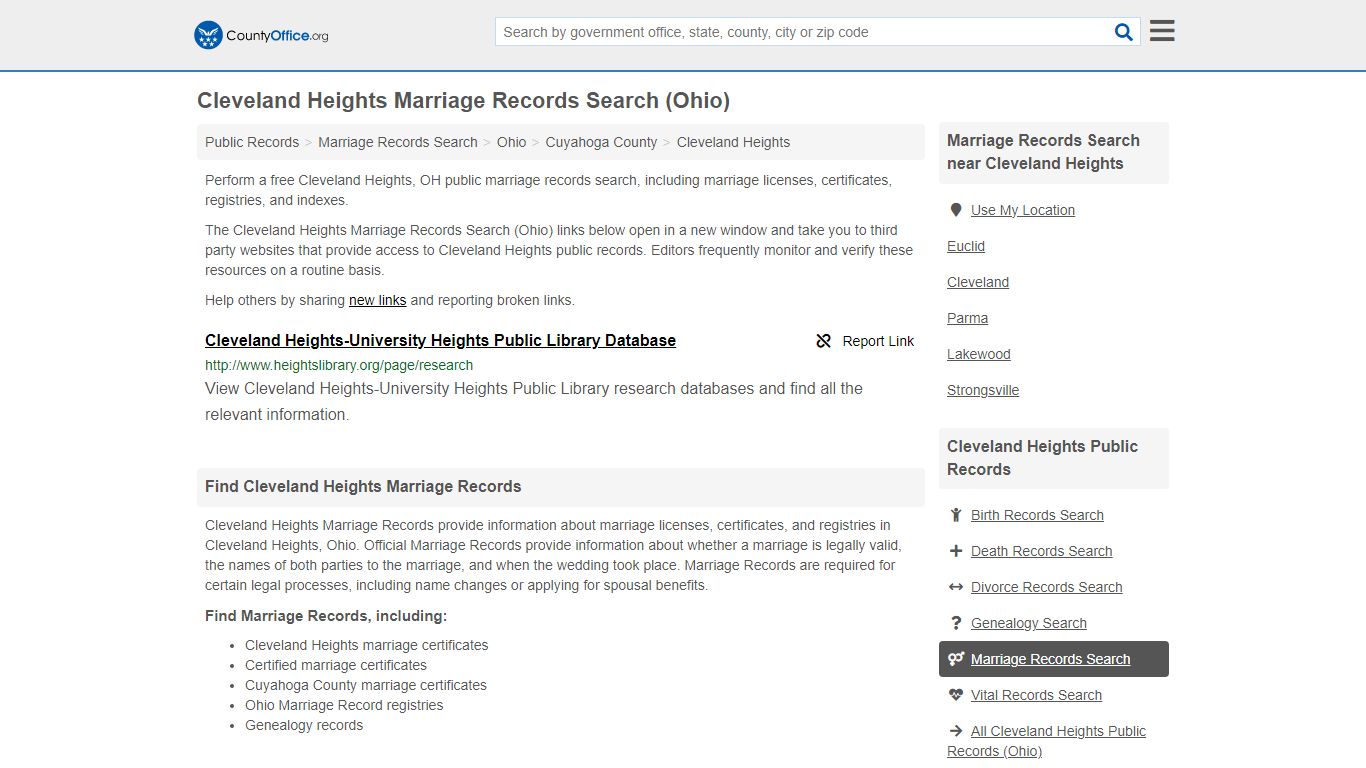Select highlighted Marriage Records Search item
Viewport: 1366px width, 768px height.
coord(1054,659)
